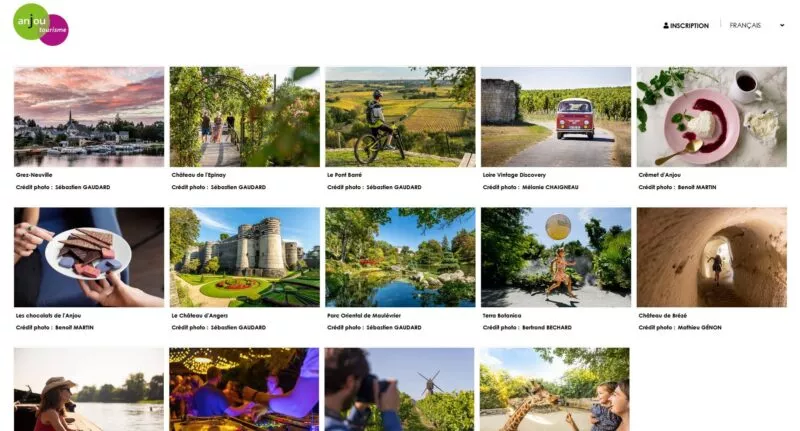Viewport: 800px width, 431px height.
Task: Open the night market lights photo
Action: pos(244,390)
